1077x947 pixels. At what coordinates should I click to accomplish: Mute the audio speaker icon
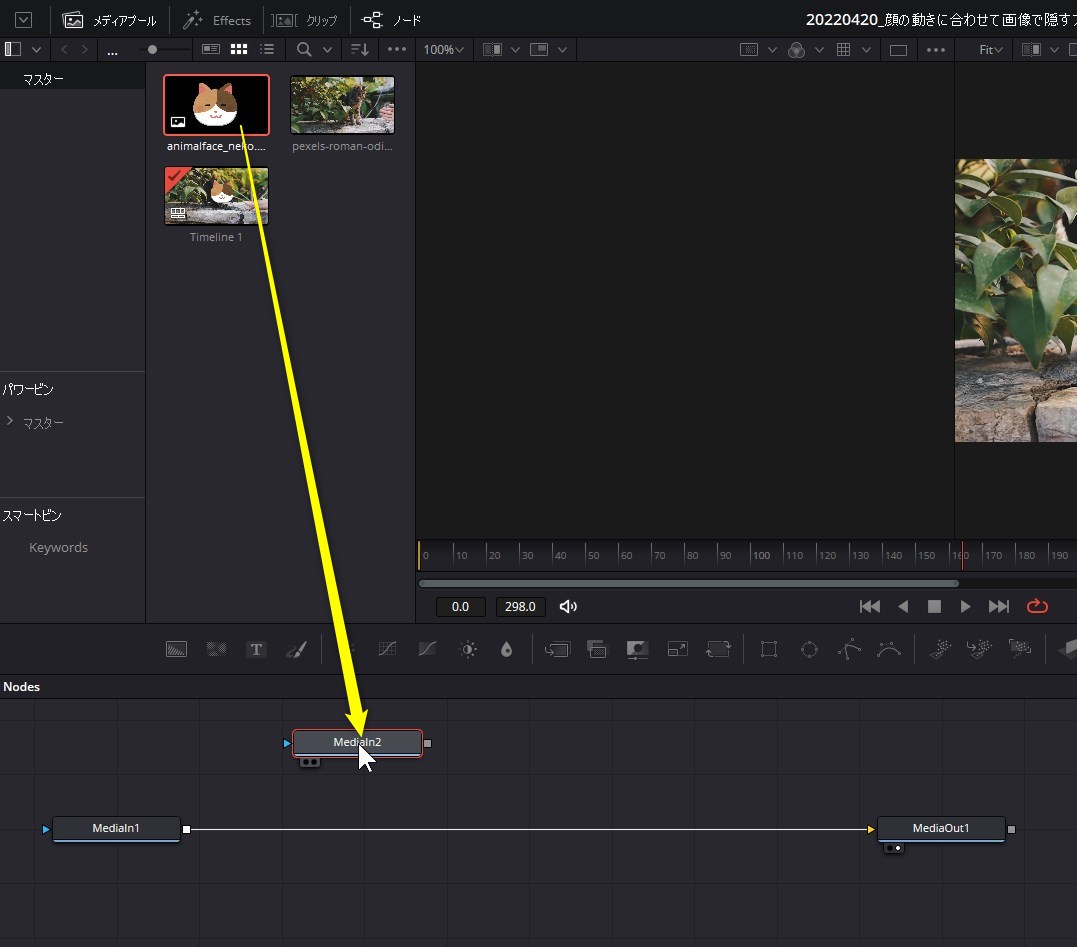click(569, 606)
